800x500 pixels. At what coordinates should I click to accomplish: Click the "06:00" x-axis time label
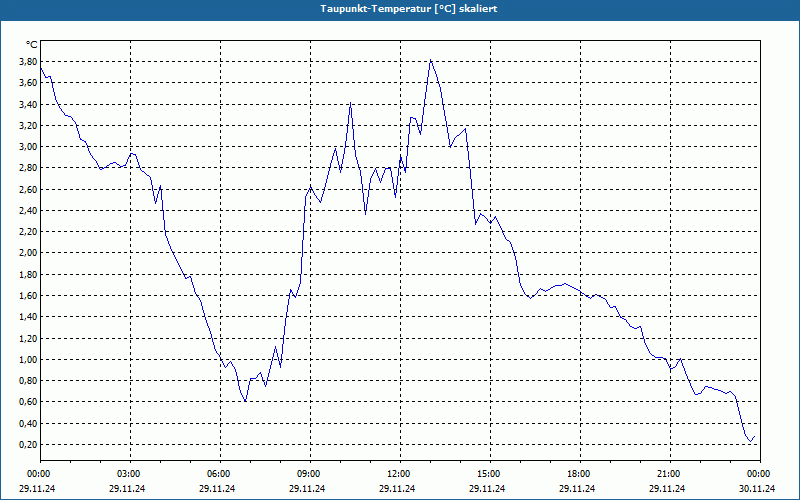[x=217, y=474]
